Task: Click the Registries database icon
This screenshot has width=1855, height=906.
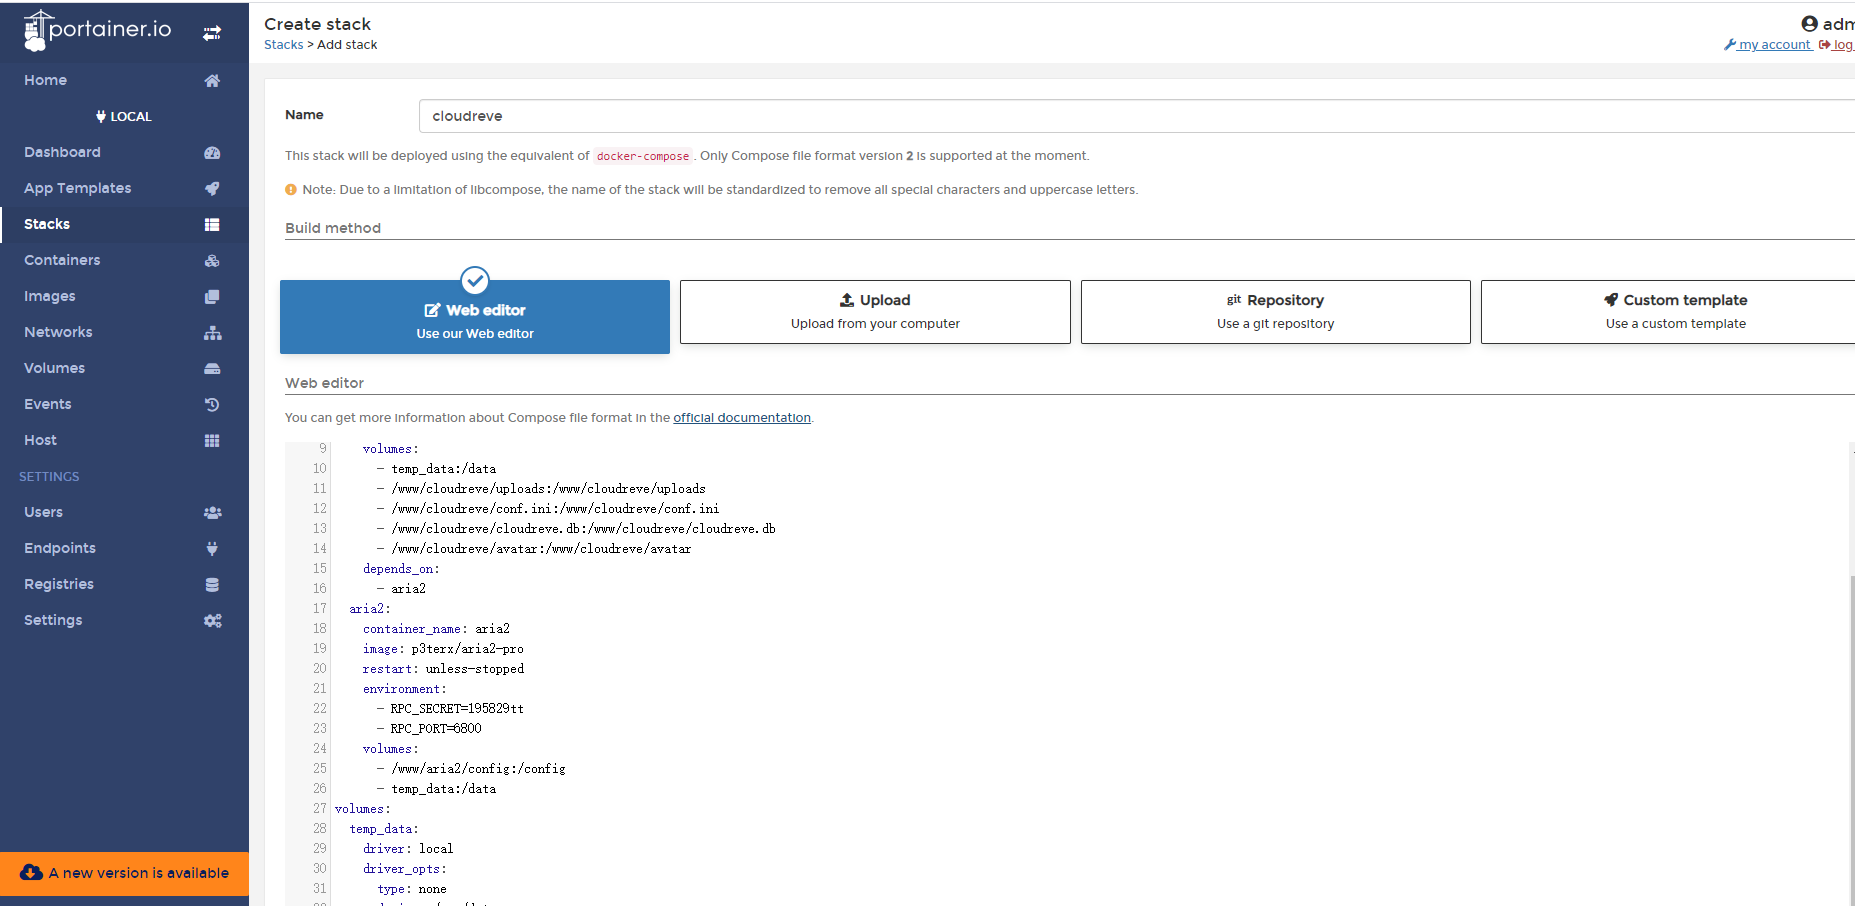Action: coord(212,585)
